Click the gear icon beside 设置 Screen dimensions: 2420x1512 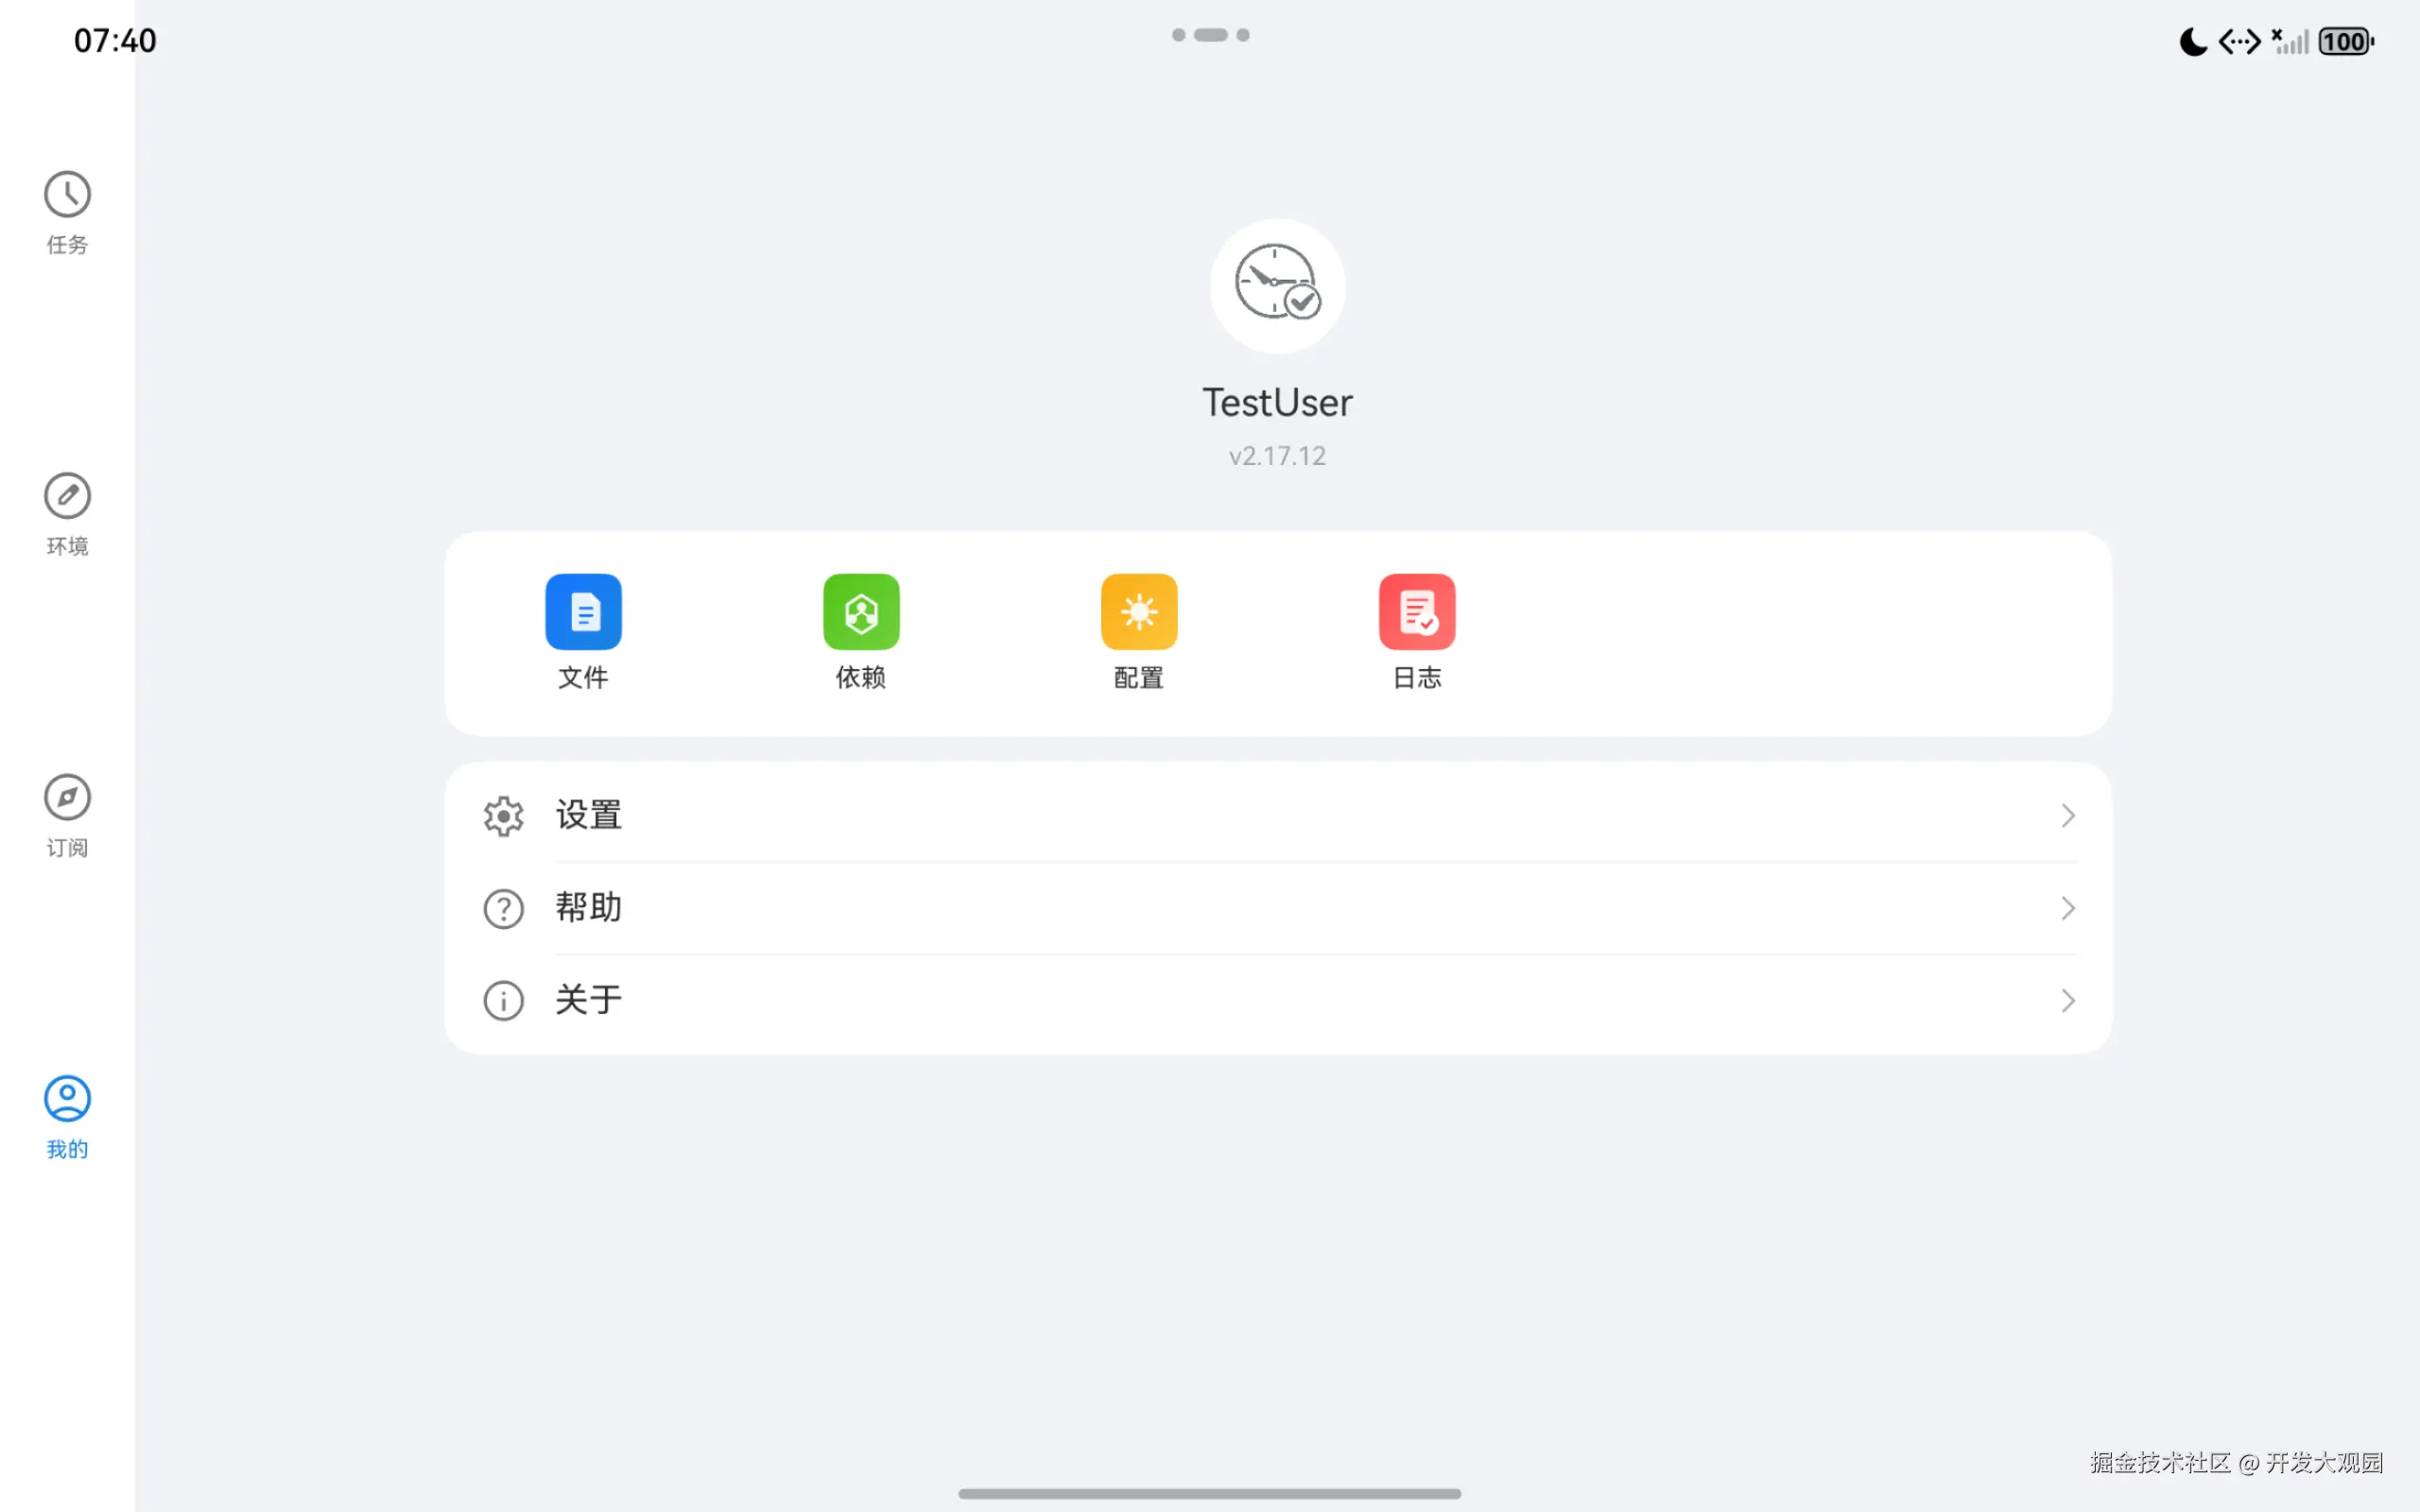pyautogui.click(x=503, y=815)
